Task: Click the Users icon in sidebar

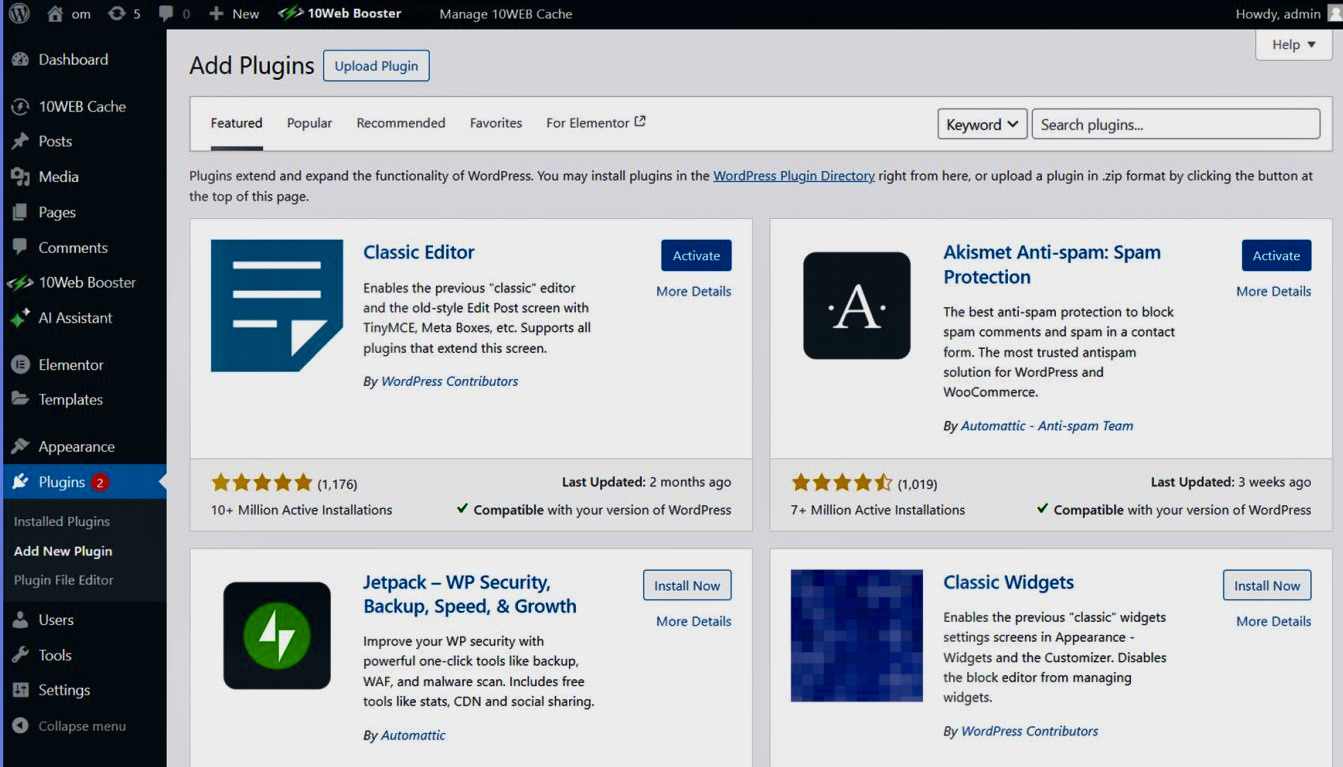Action: point(20,620)
